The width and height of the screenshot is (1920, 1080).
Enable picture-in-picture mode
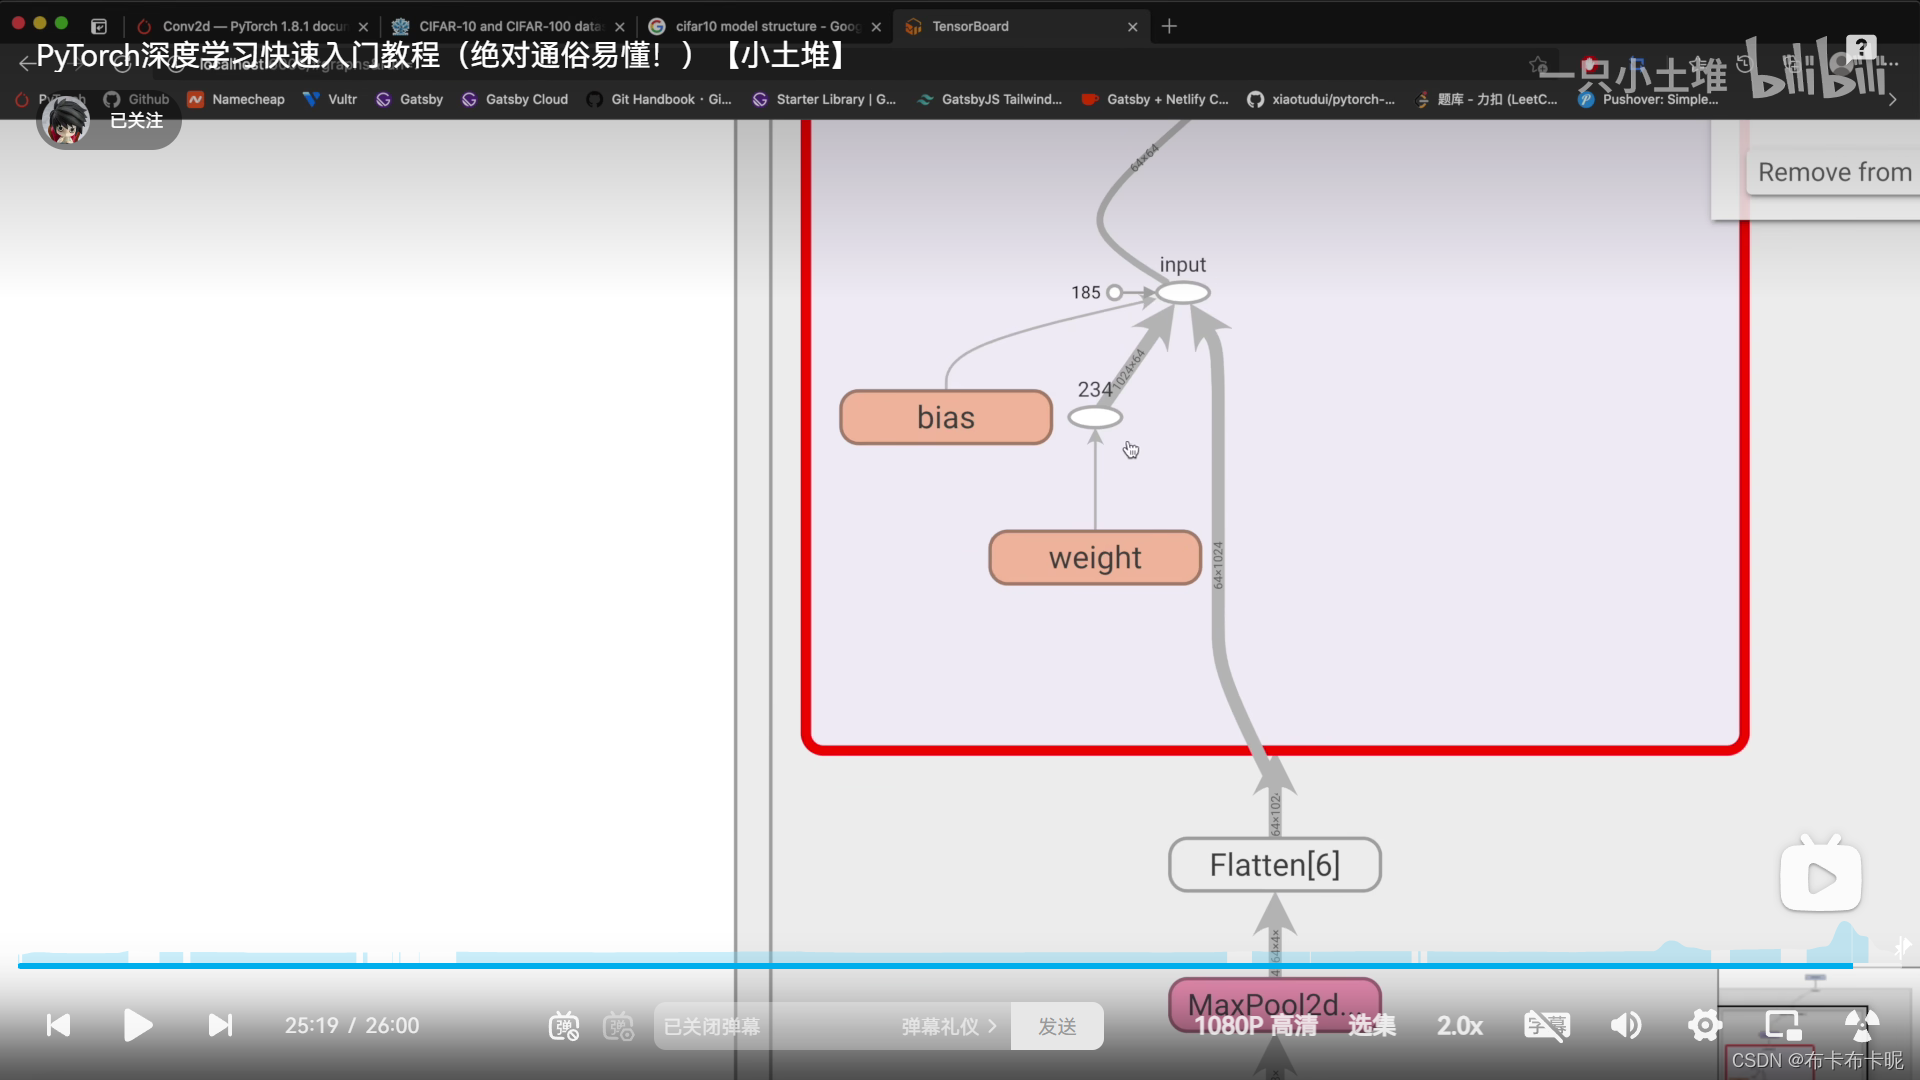pyautogui.click(x=1783, y=1025)
